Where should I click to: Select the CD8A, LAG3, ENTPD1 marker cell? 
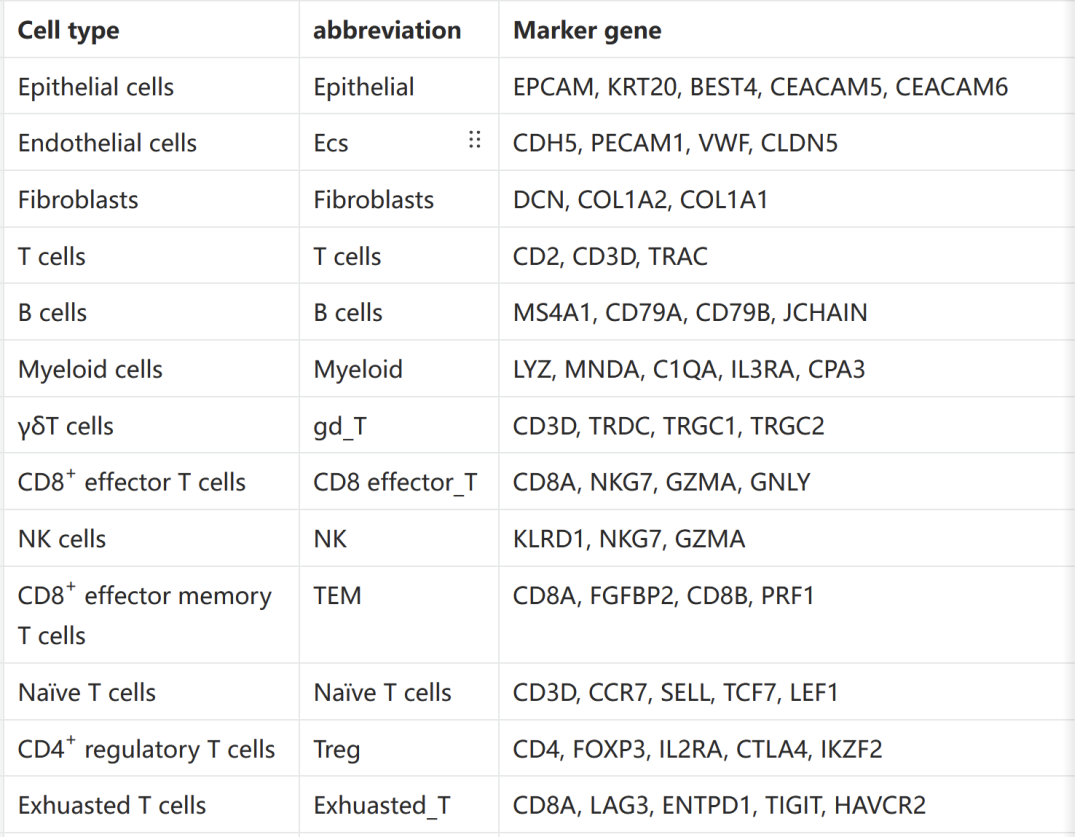coord(719,805)
